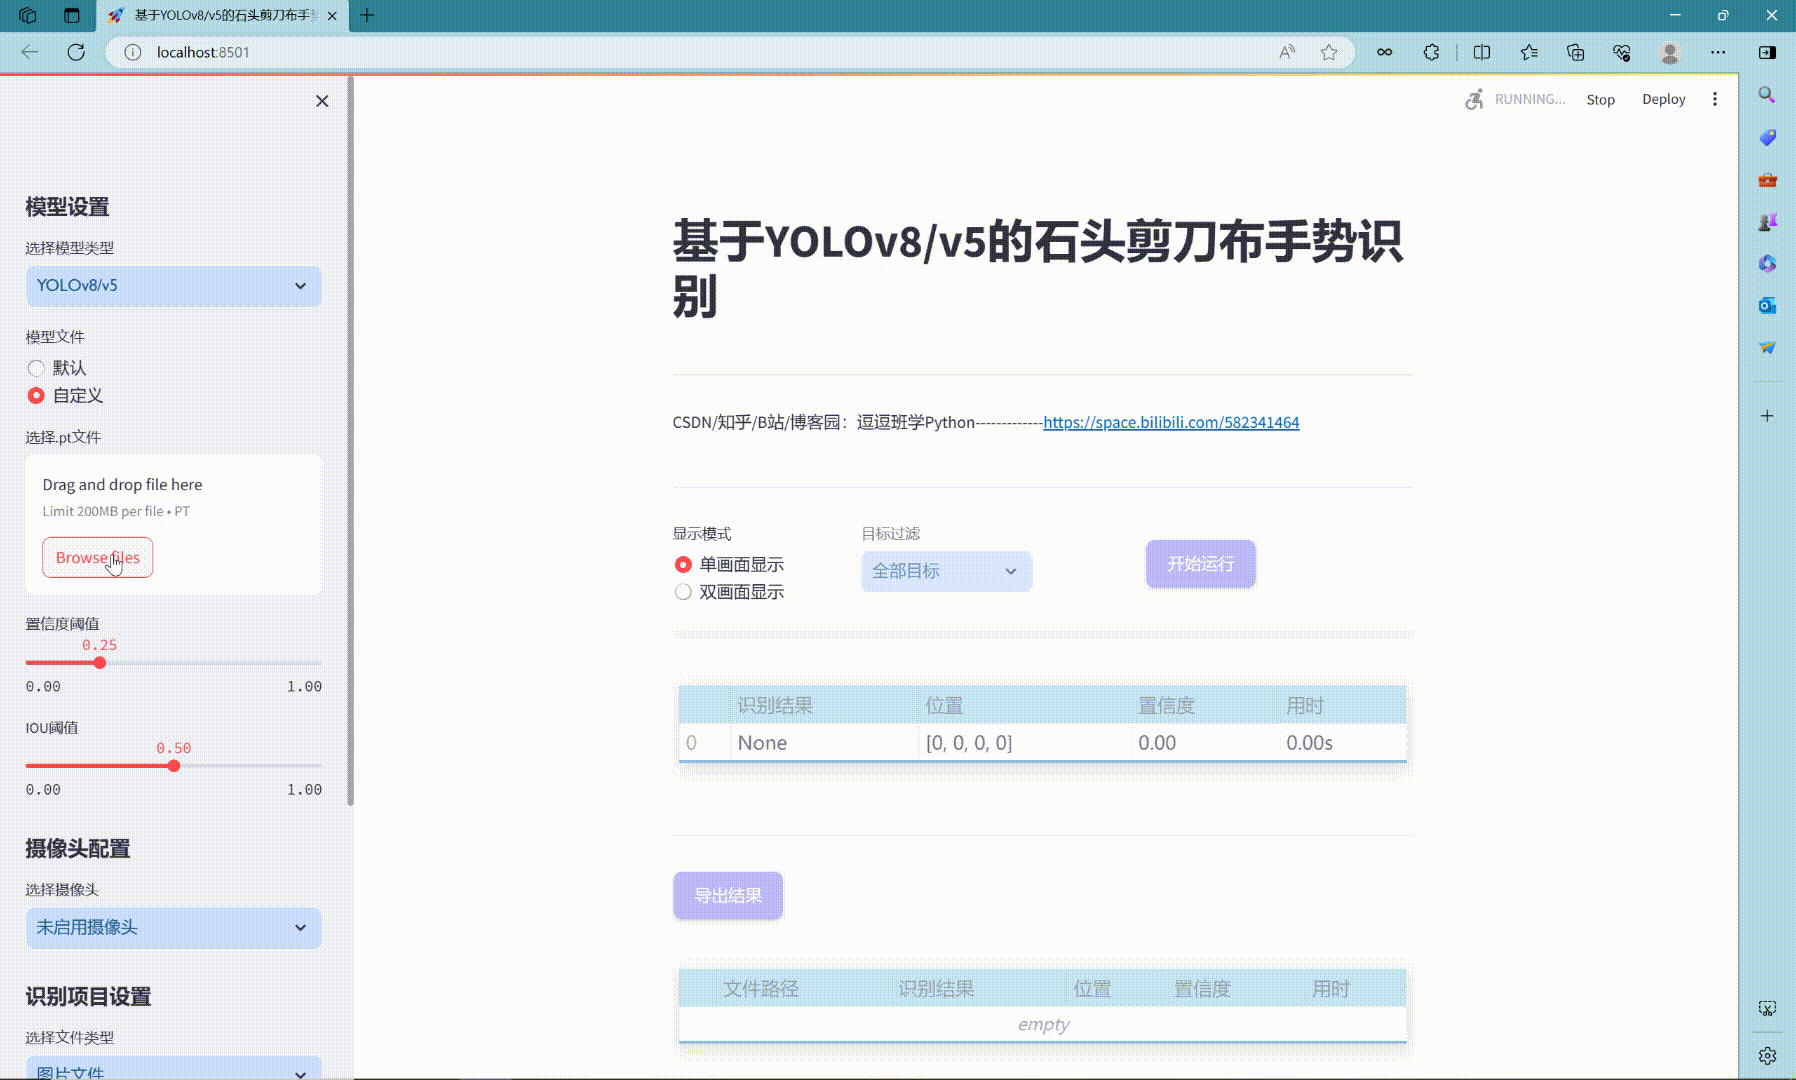
Task: Toggle the browser split screen icon
Action: [1482, 52]
